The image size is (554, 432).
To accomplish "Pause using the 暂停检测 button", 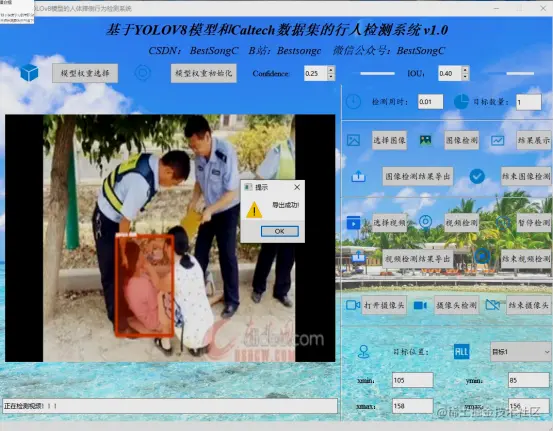I will click(x=534, y=223).
